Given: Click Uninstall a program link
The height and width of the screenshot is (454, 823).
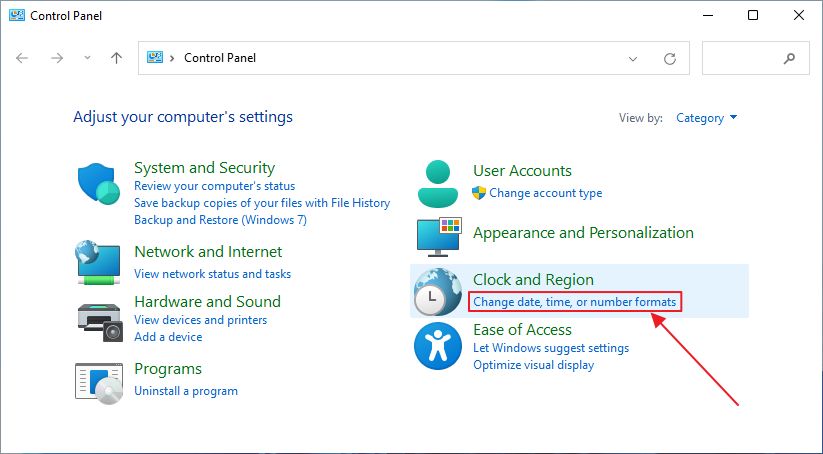Looking at the screenshot, I should (186, 390).
